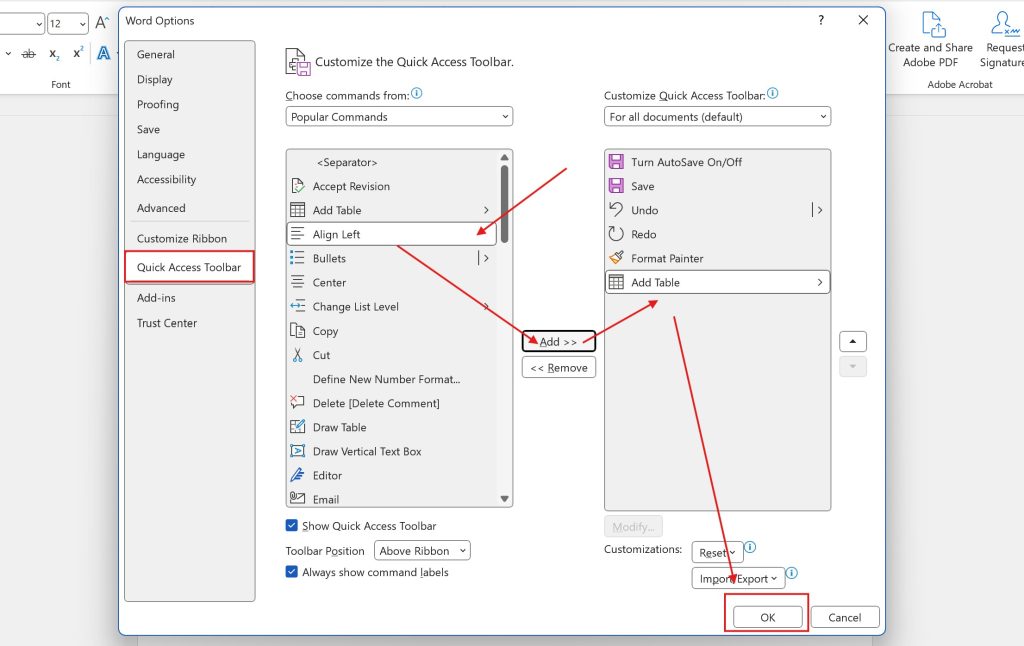Viewport: 1024px width, 646px height.
Task: Open the For all documents dropdown
Action: pyautogui.click(x=716, y=116)
